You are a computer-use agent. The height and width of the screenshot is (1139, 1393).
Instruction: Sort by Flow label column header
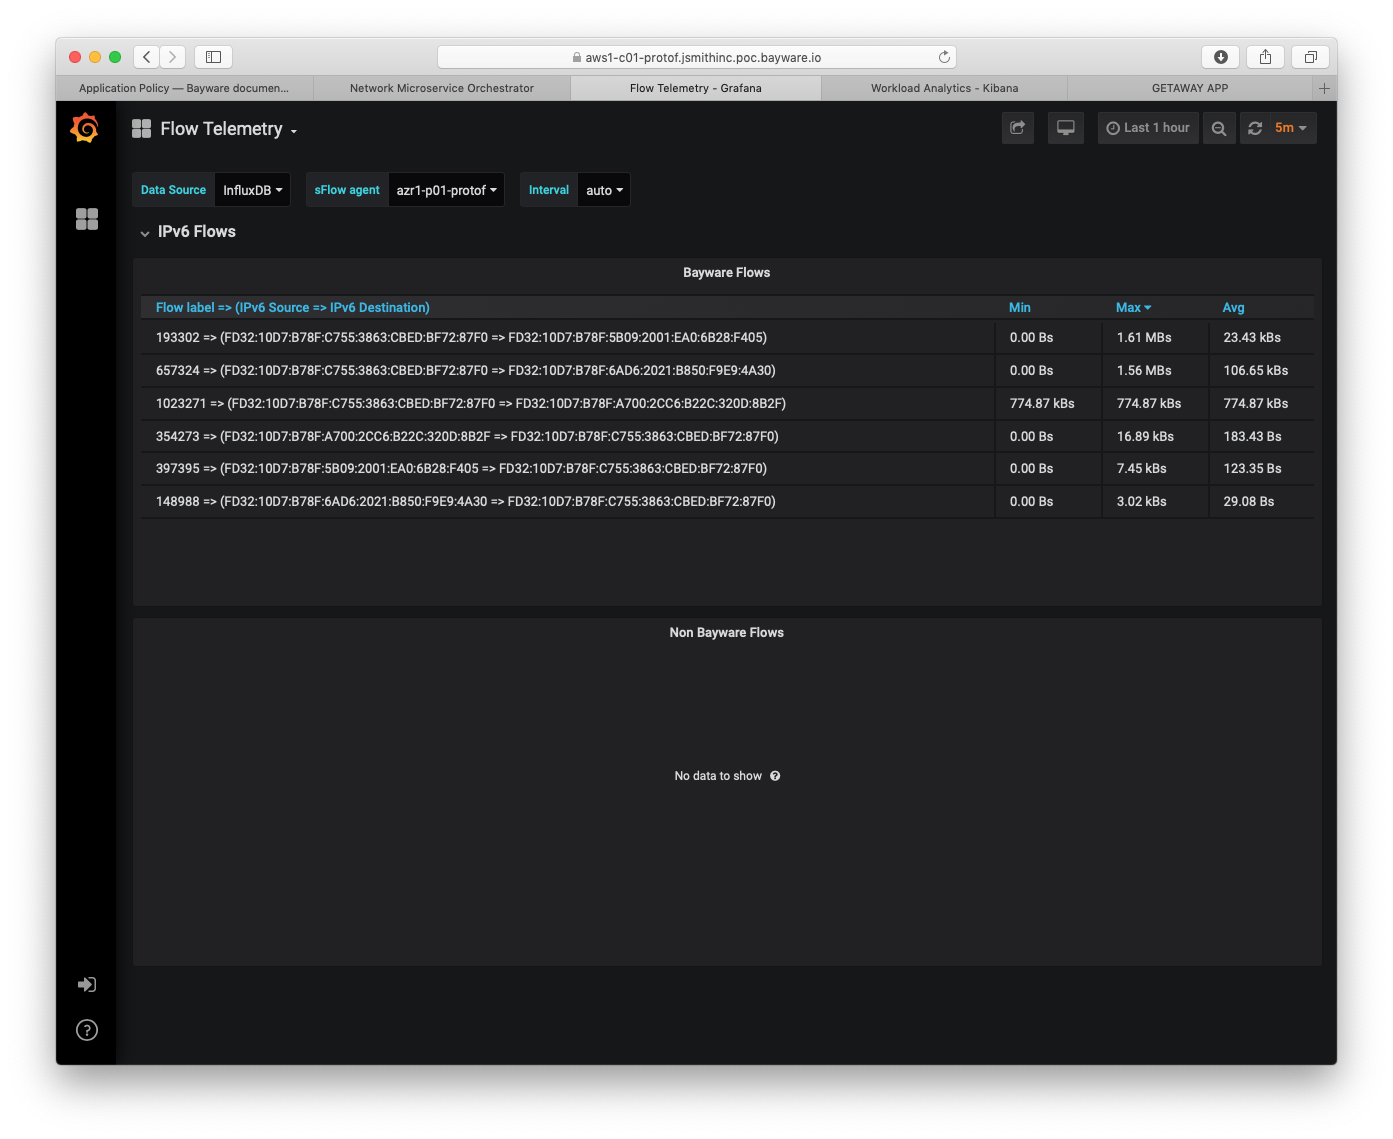293,308
